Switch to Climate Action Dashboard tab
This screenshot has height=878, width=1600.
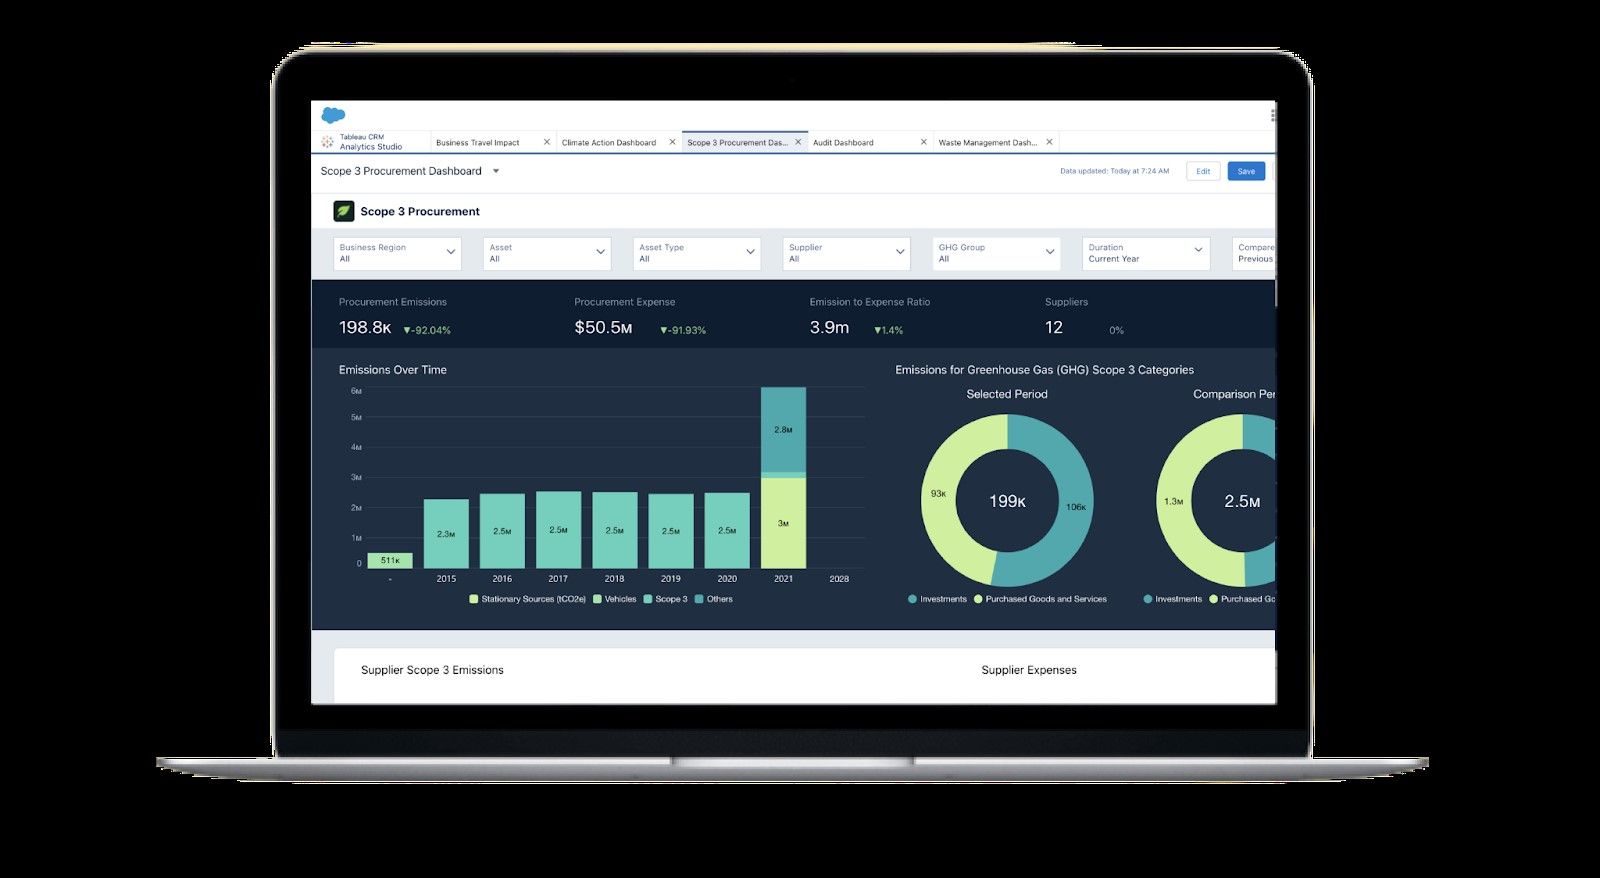(x=609, y=143)
